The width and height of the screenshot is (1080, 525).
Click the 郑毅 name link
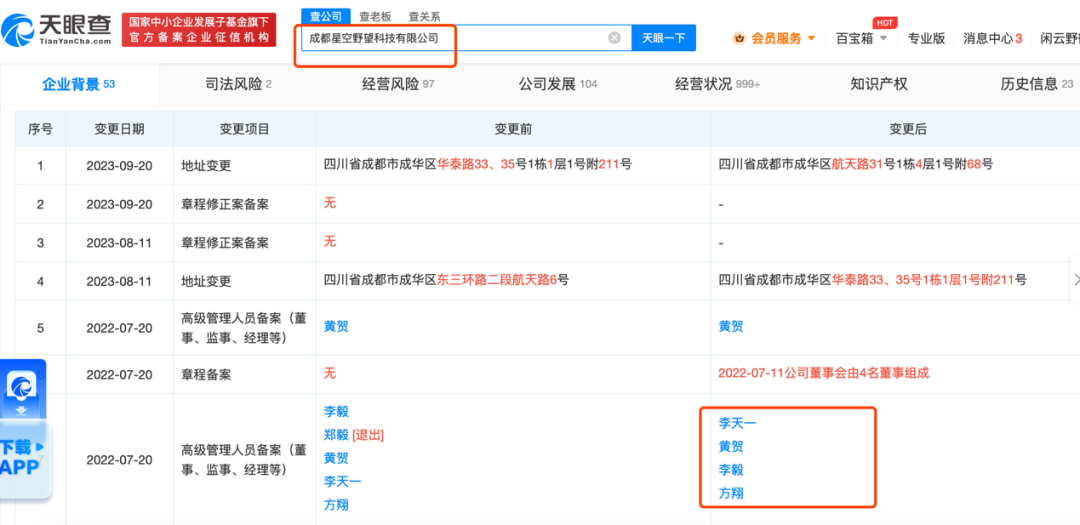(336, 435)
